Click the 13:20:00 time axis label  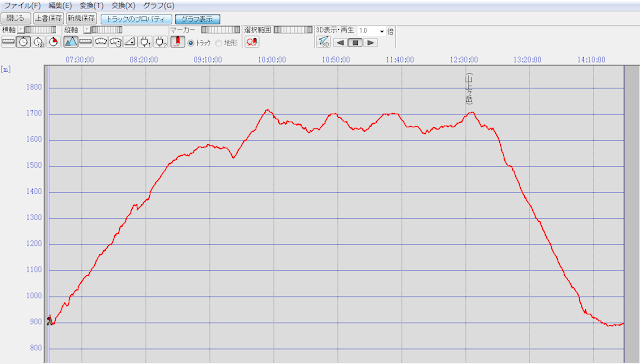[x=527, y=60]
